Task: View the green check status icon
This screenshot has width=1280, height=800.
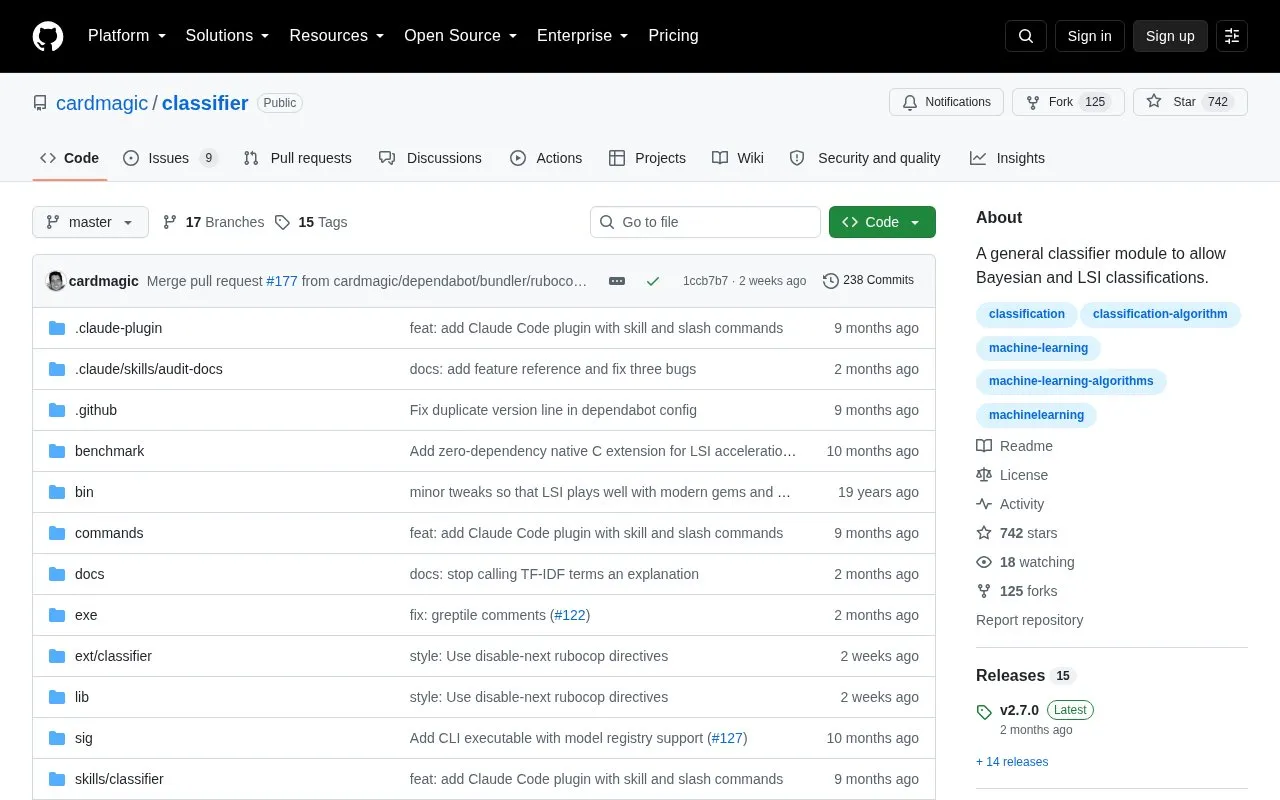Action: pyautogui.click(x=653, y=281)
